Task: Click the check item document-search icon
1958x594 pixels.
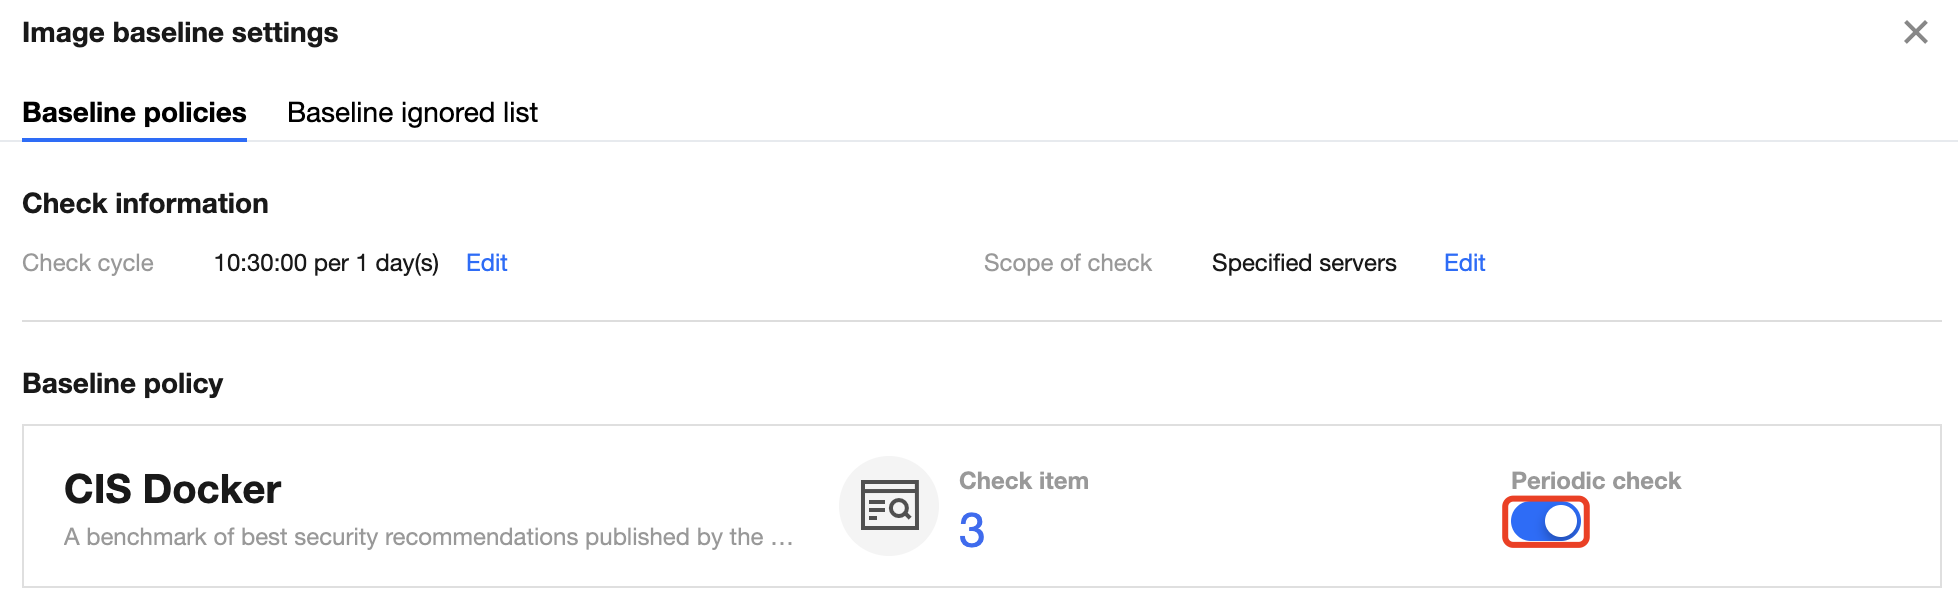Action: tap(889, 506)
